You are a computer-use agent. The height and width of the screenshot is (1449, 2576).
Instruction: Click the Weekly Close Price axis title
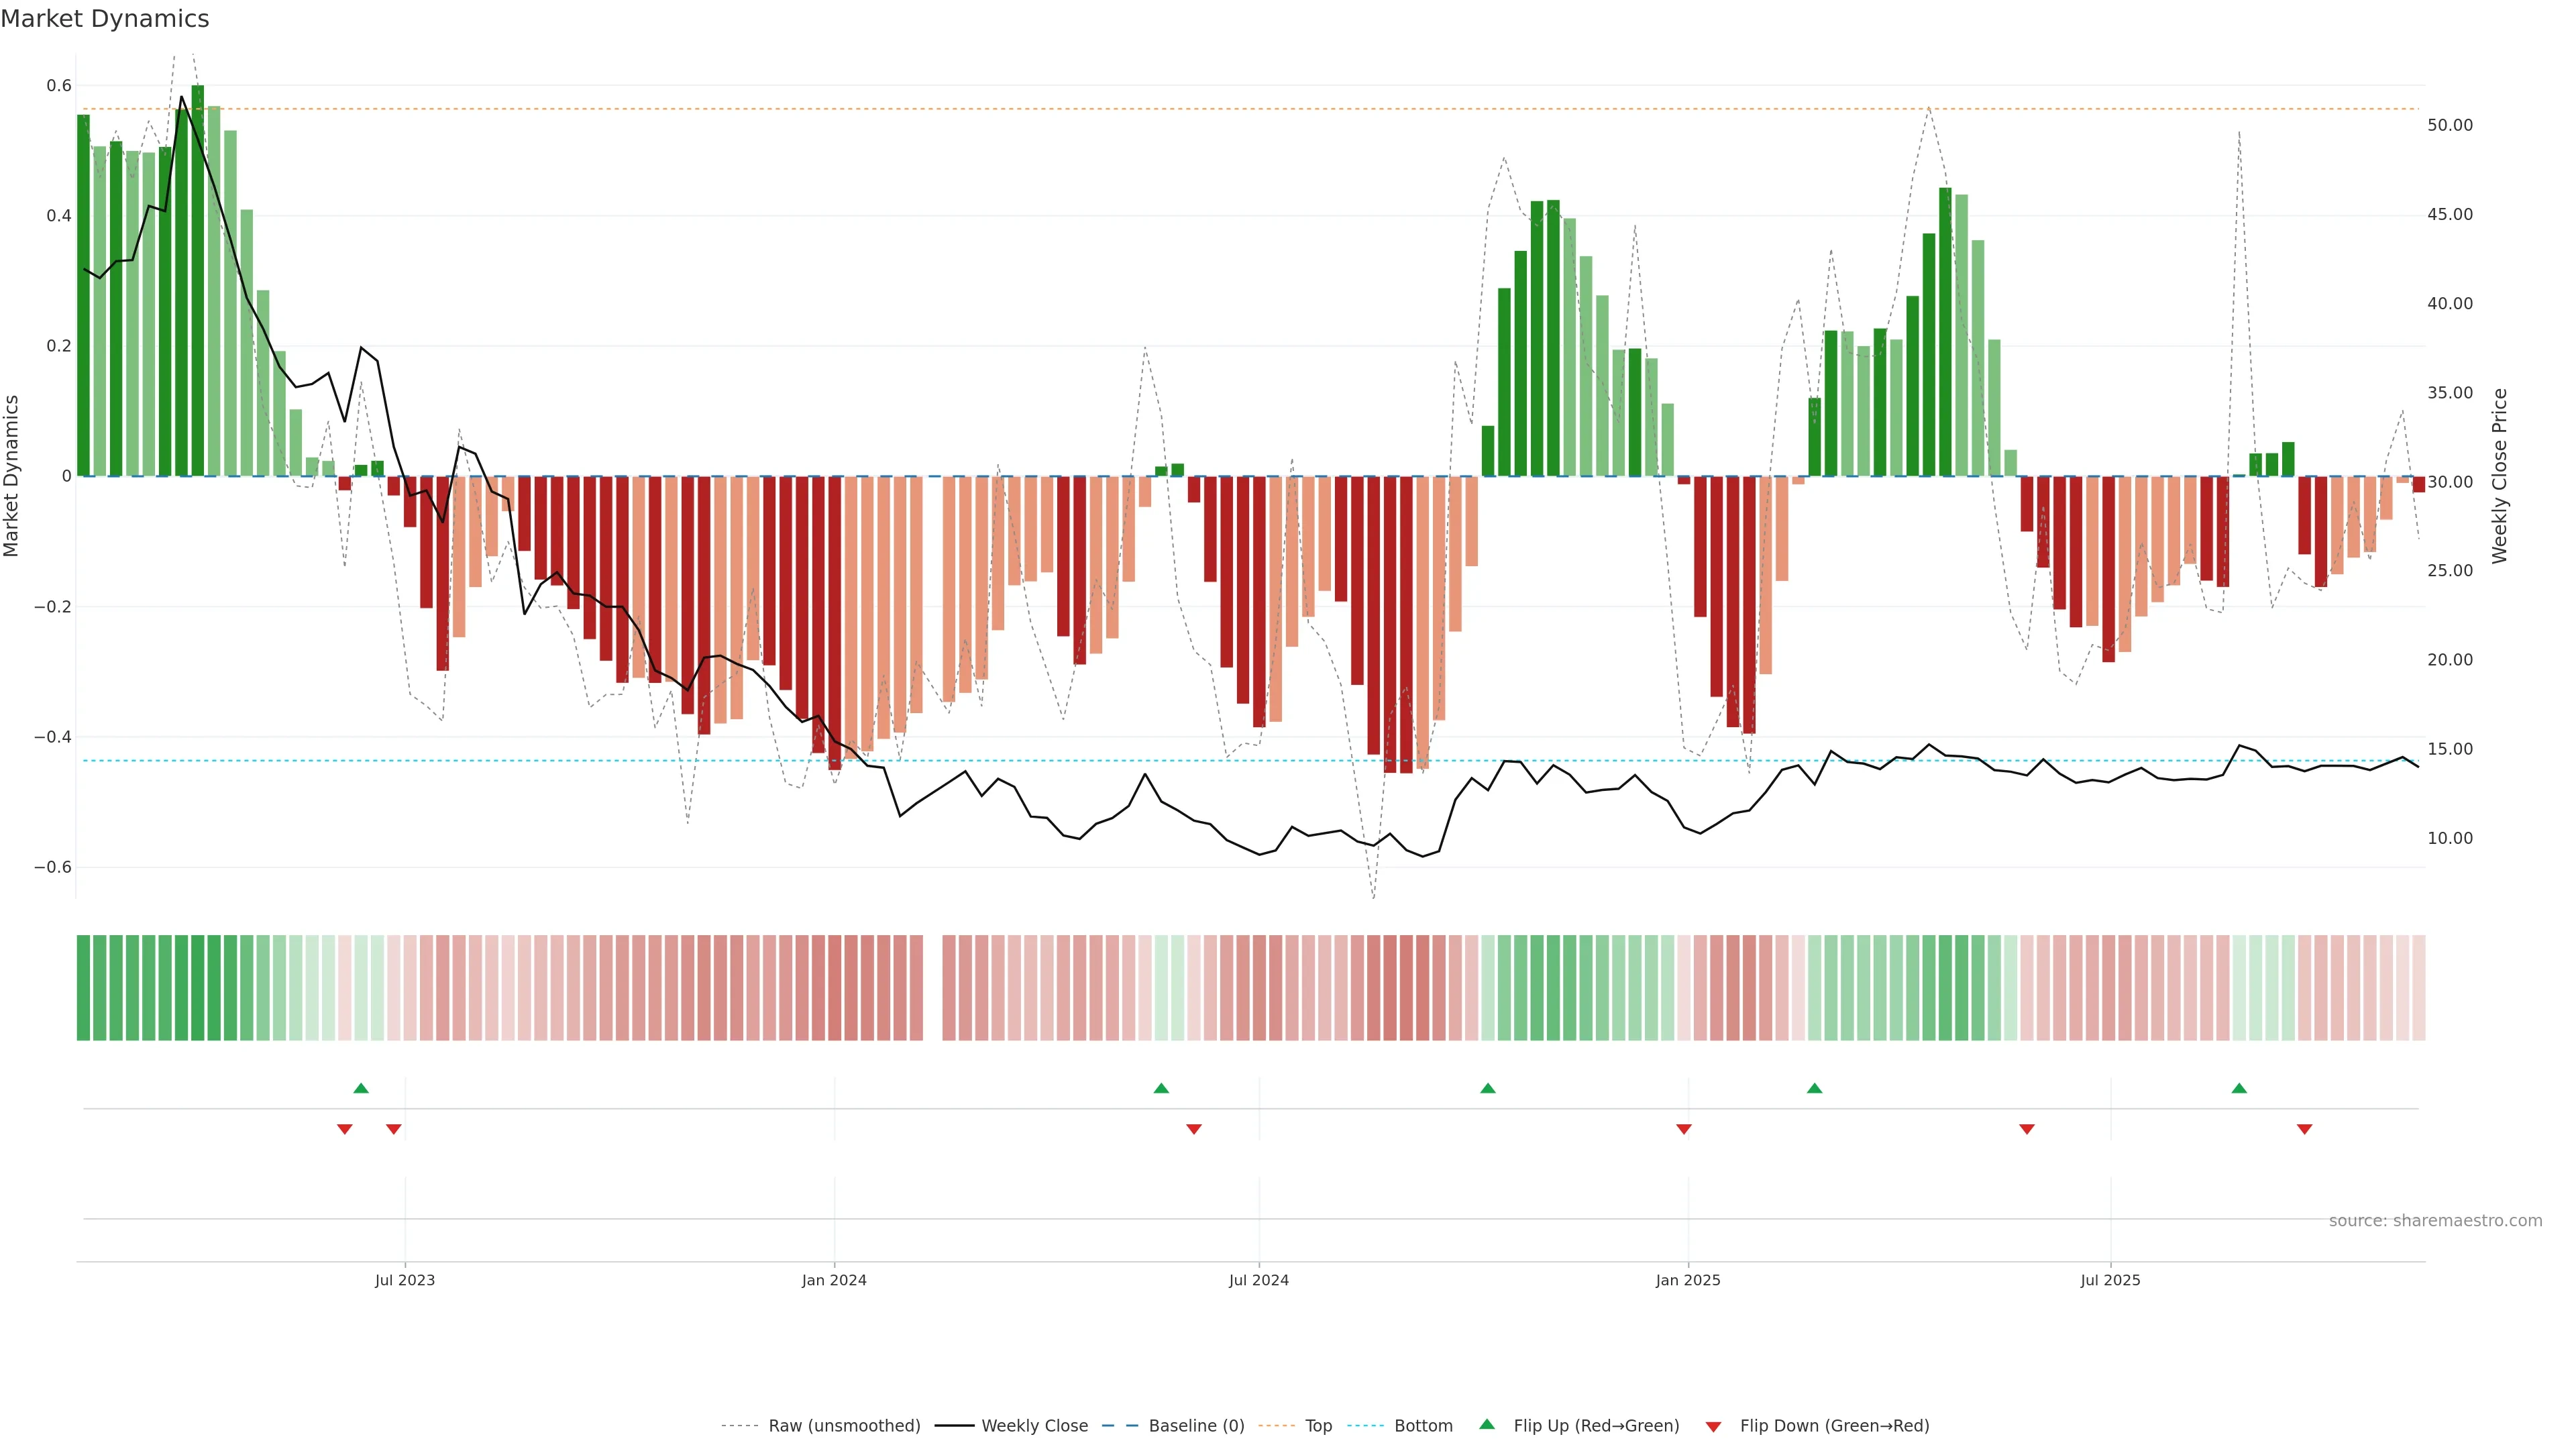tap(2500, 476)
